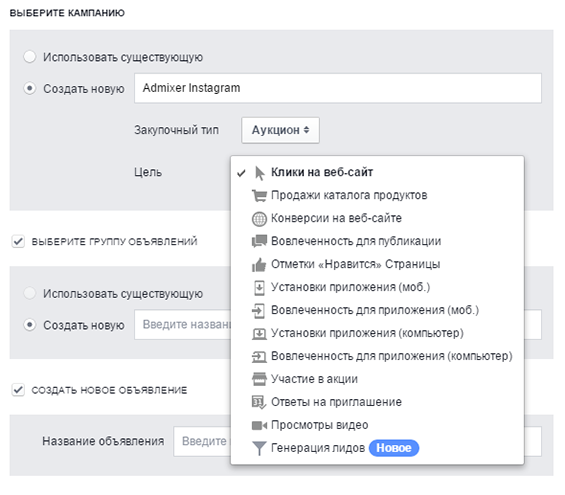Click the cursor icon beside Клики на веб-сайт
The width and height of the screenshot is (565, 495).
[259, 173]
